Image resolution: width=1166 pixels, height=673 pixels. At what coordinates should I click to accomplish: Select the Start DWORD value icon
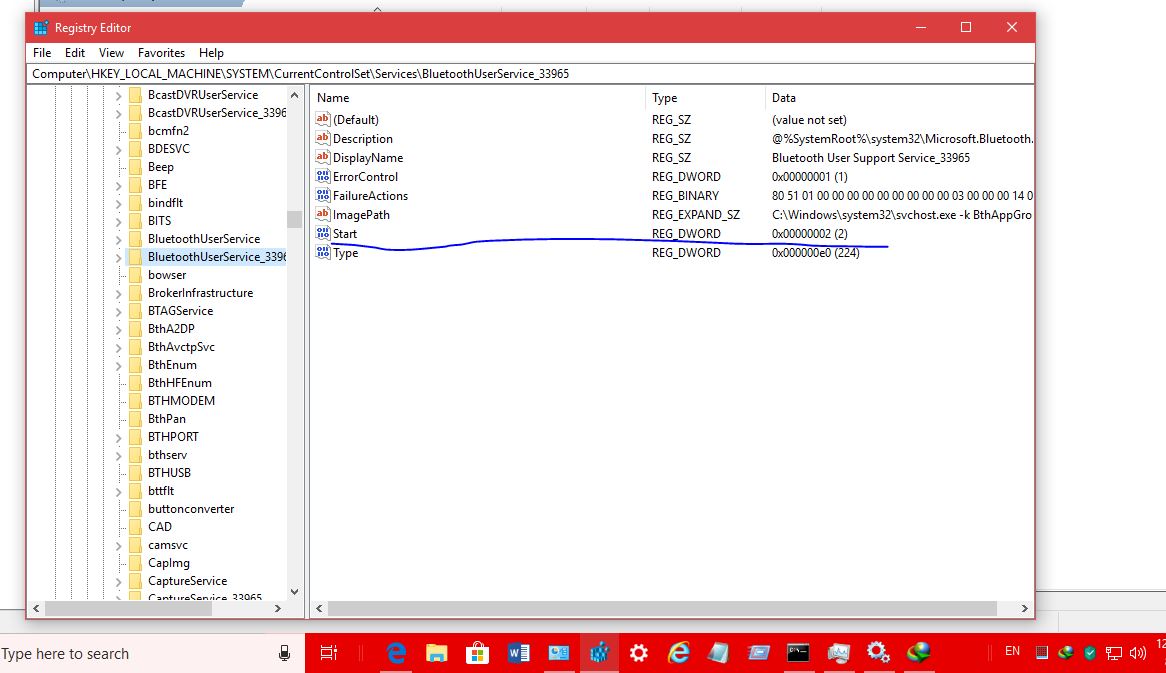tap(323, 234)
